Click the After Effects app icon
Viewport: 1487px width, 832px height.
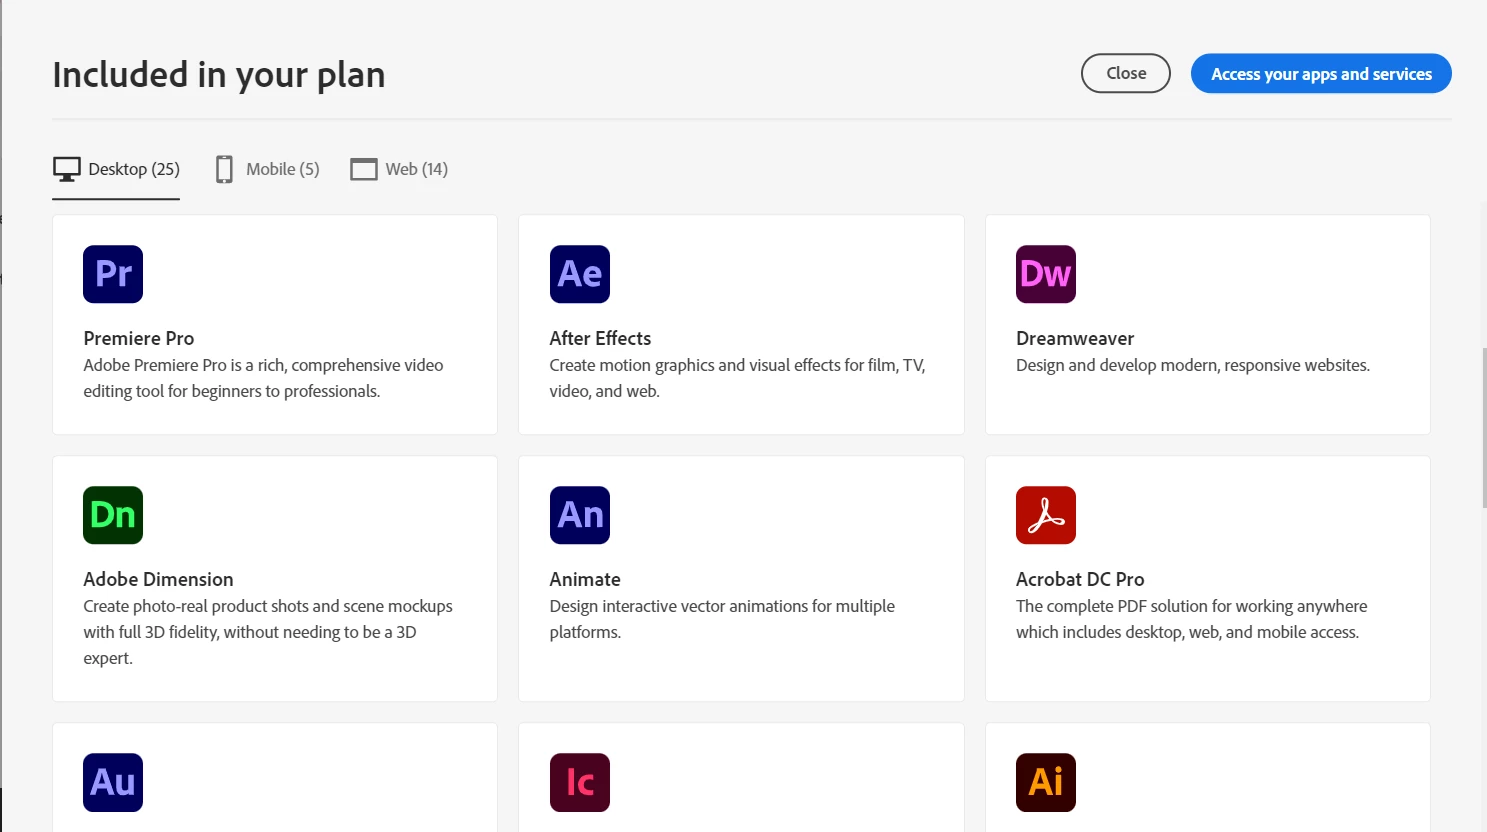pyautogui.click(x=580, y=274)
